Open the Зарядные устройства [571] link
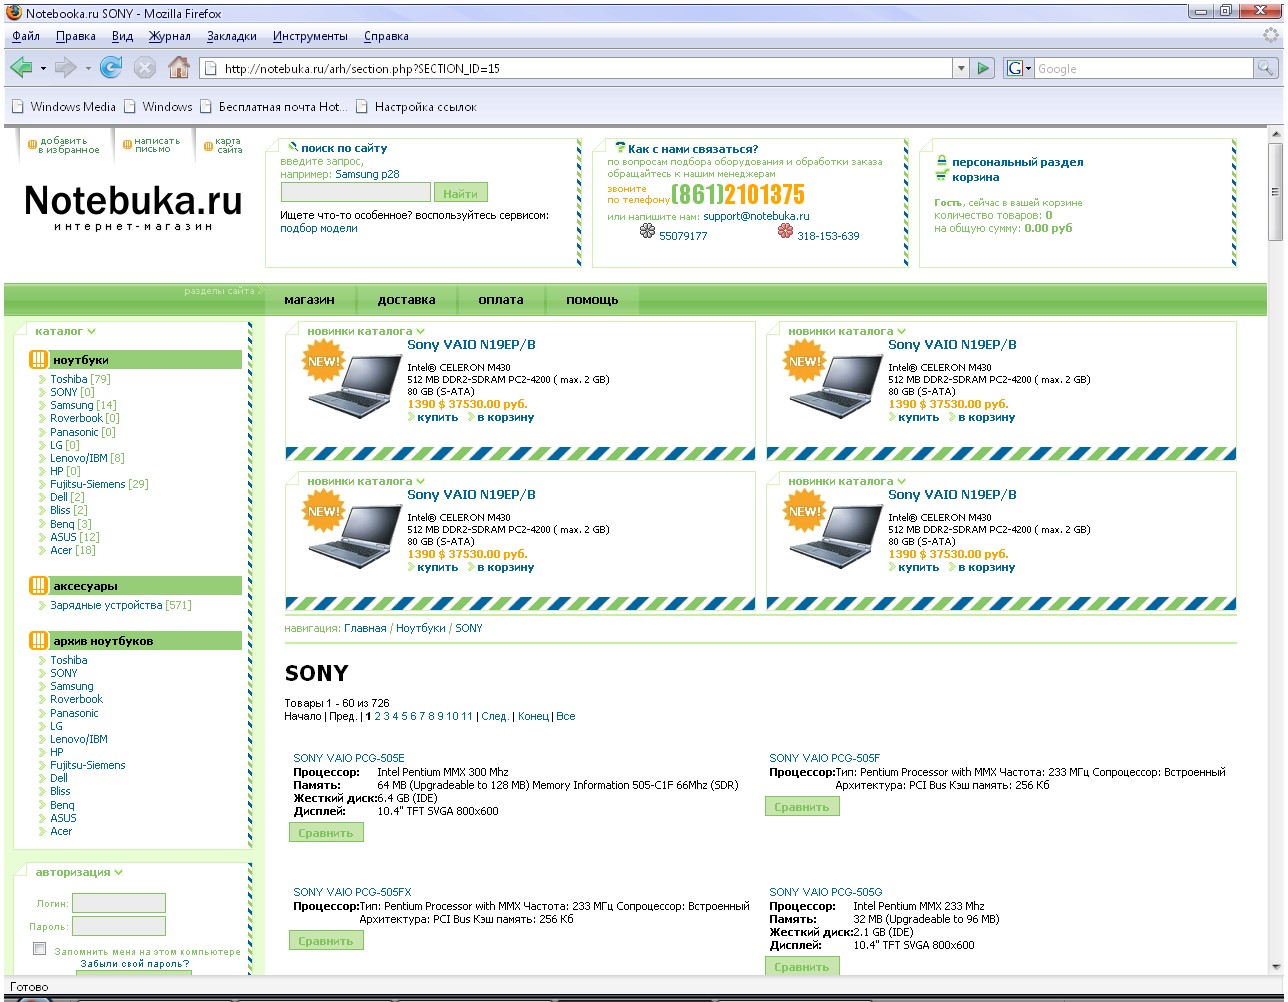The image size is (1288, 1002). point(121,605)
